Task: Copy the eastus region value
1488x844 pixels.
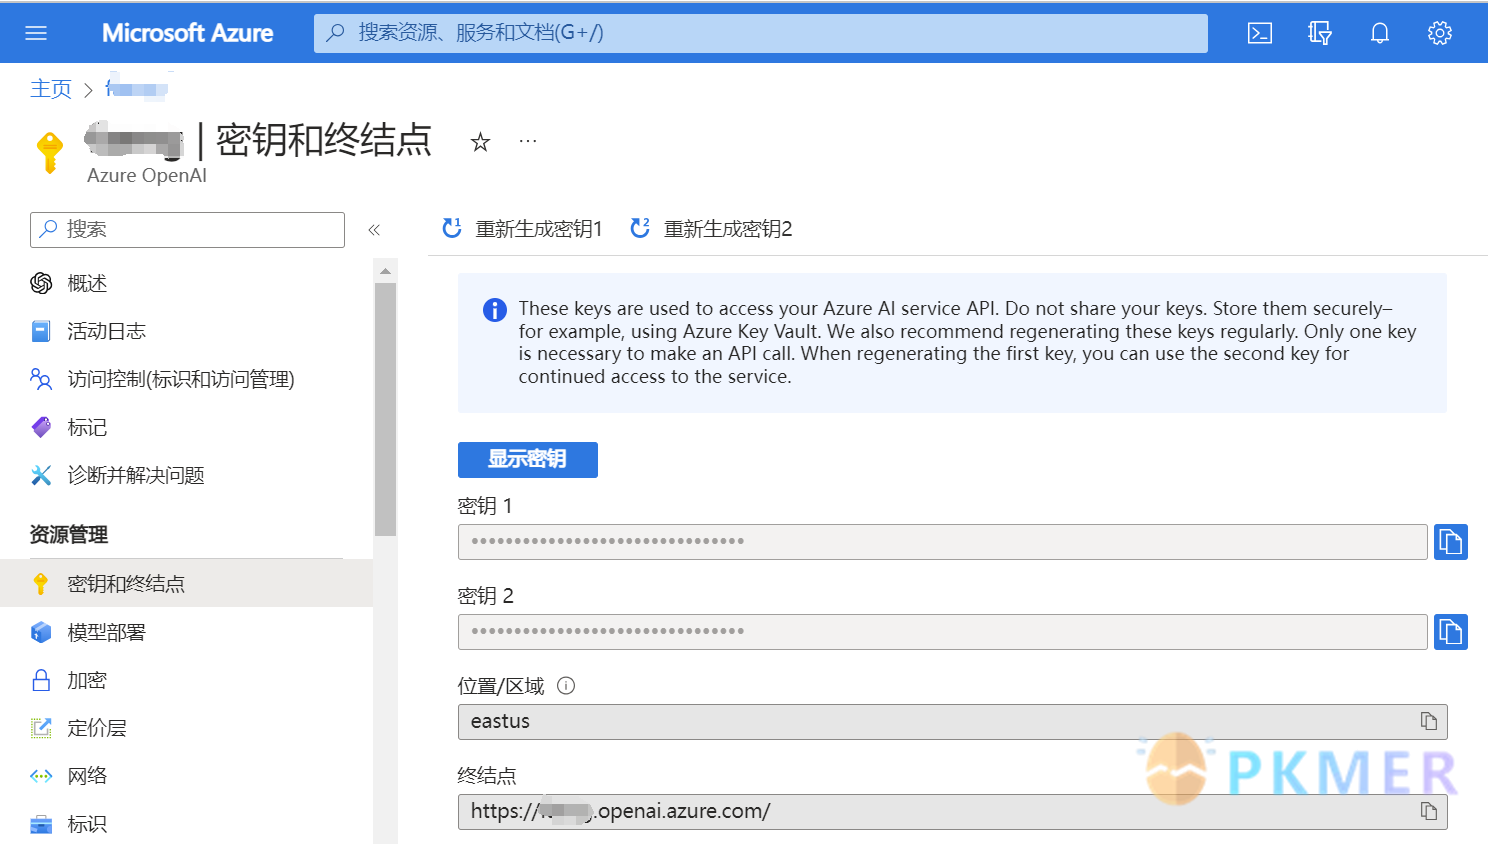Action: coord(1429,722)
